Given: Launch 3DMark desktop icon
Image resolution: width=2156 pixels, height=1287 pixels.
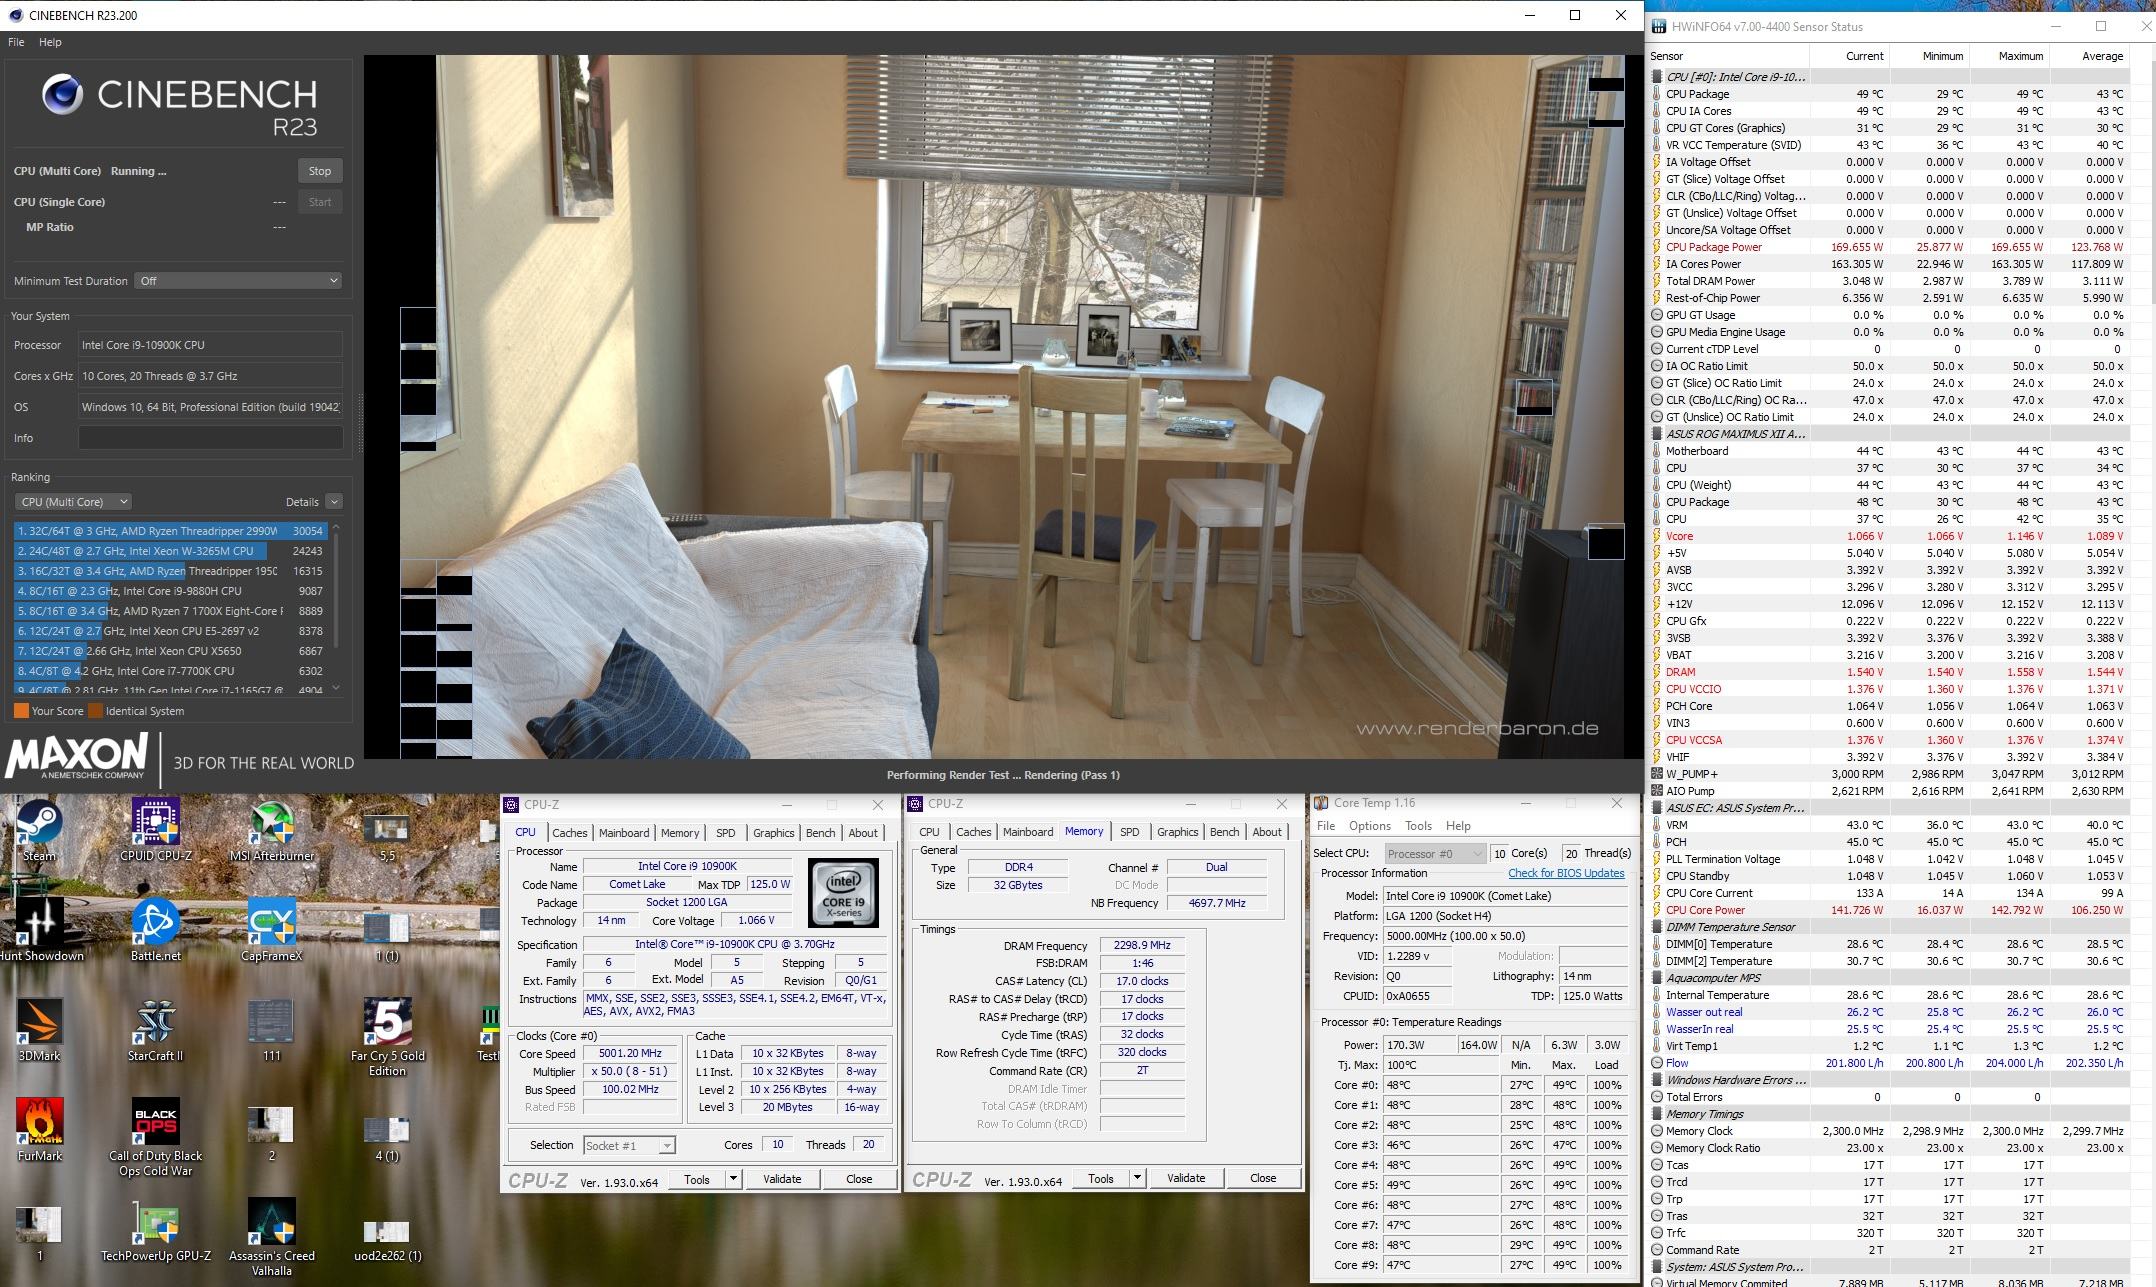Looking at the screenshot, I should (39, 1029).
